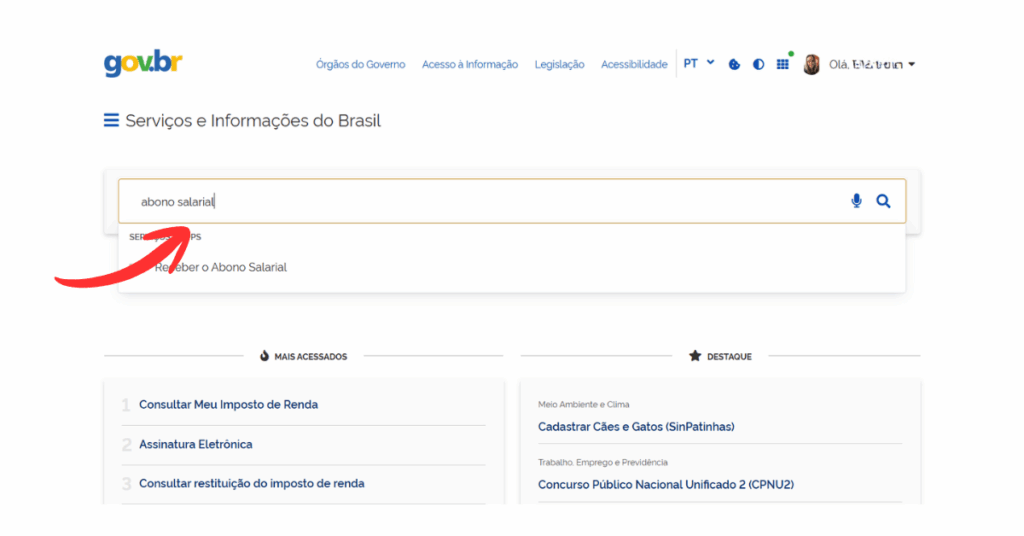Open the hamburger menu icon
1024x536 pixels.
[x=111, y=121]
